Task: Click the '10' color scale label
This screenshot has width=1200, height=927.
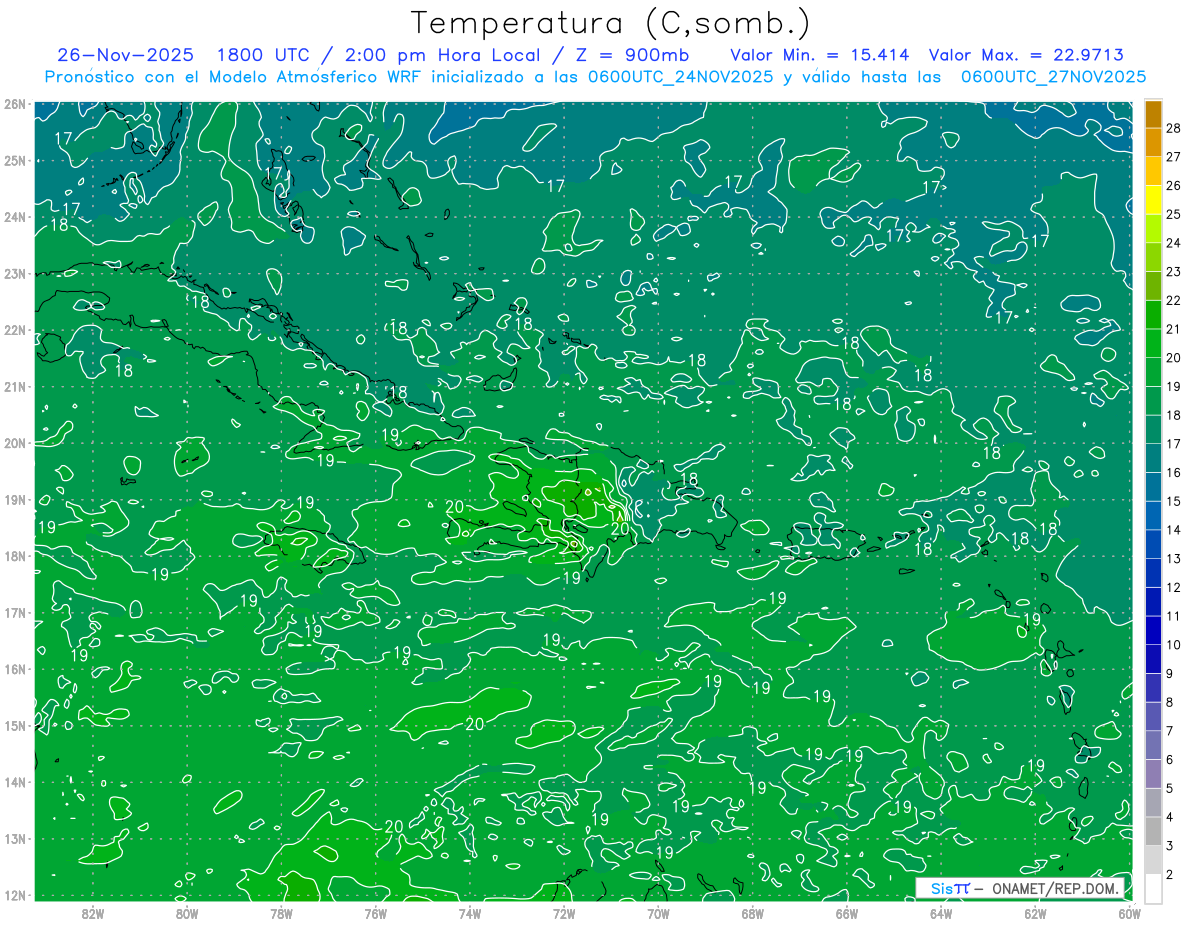Action: click(x=1174, y=644)
